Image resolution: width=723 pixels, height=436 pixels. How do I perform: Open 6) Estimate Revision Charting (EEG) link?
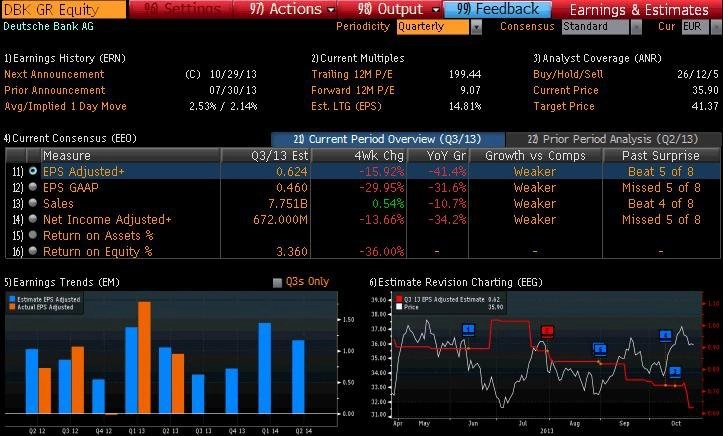[x=456, y=282]
